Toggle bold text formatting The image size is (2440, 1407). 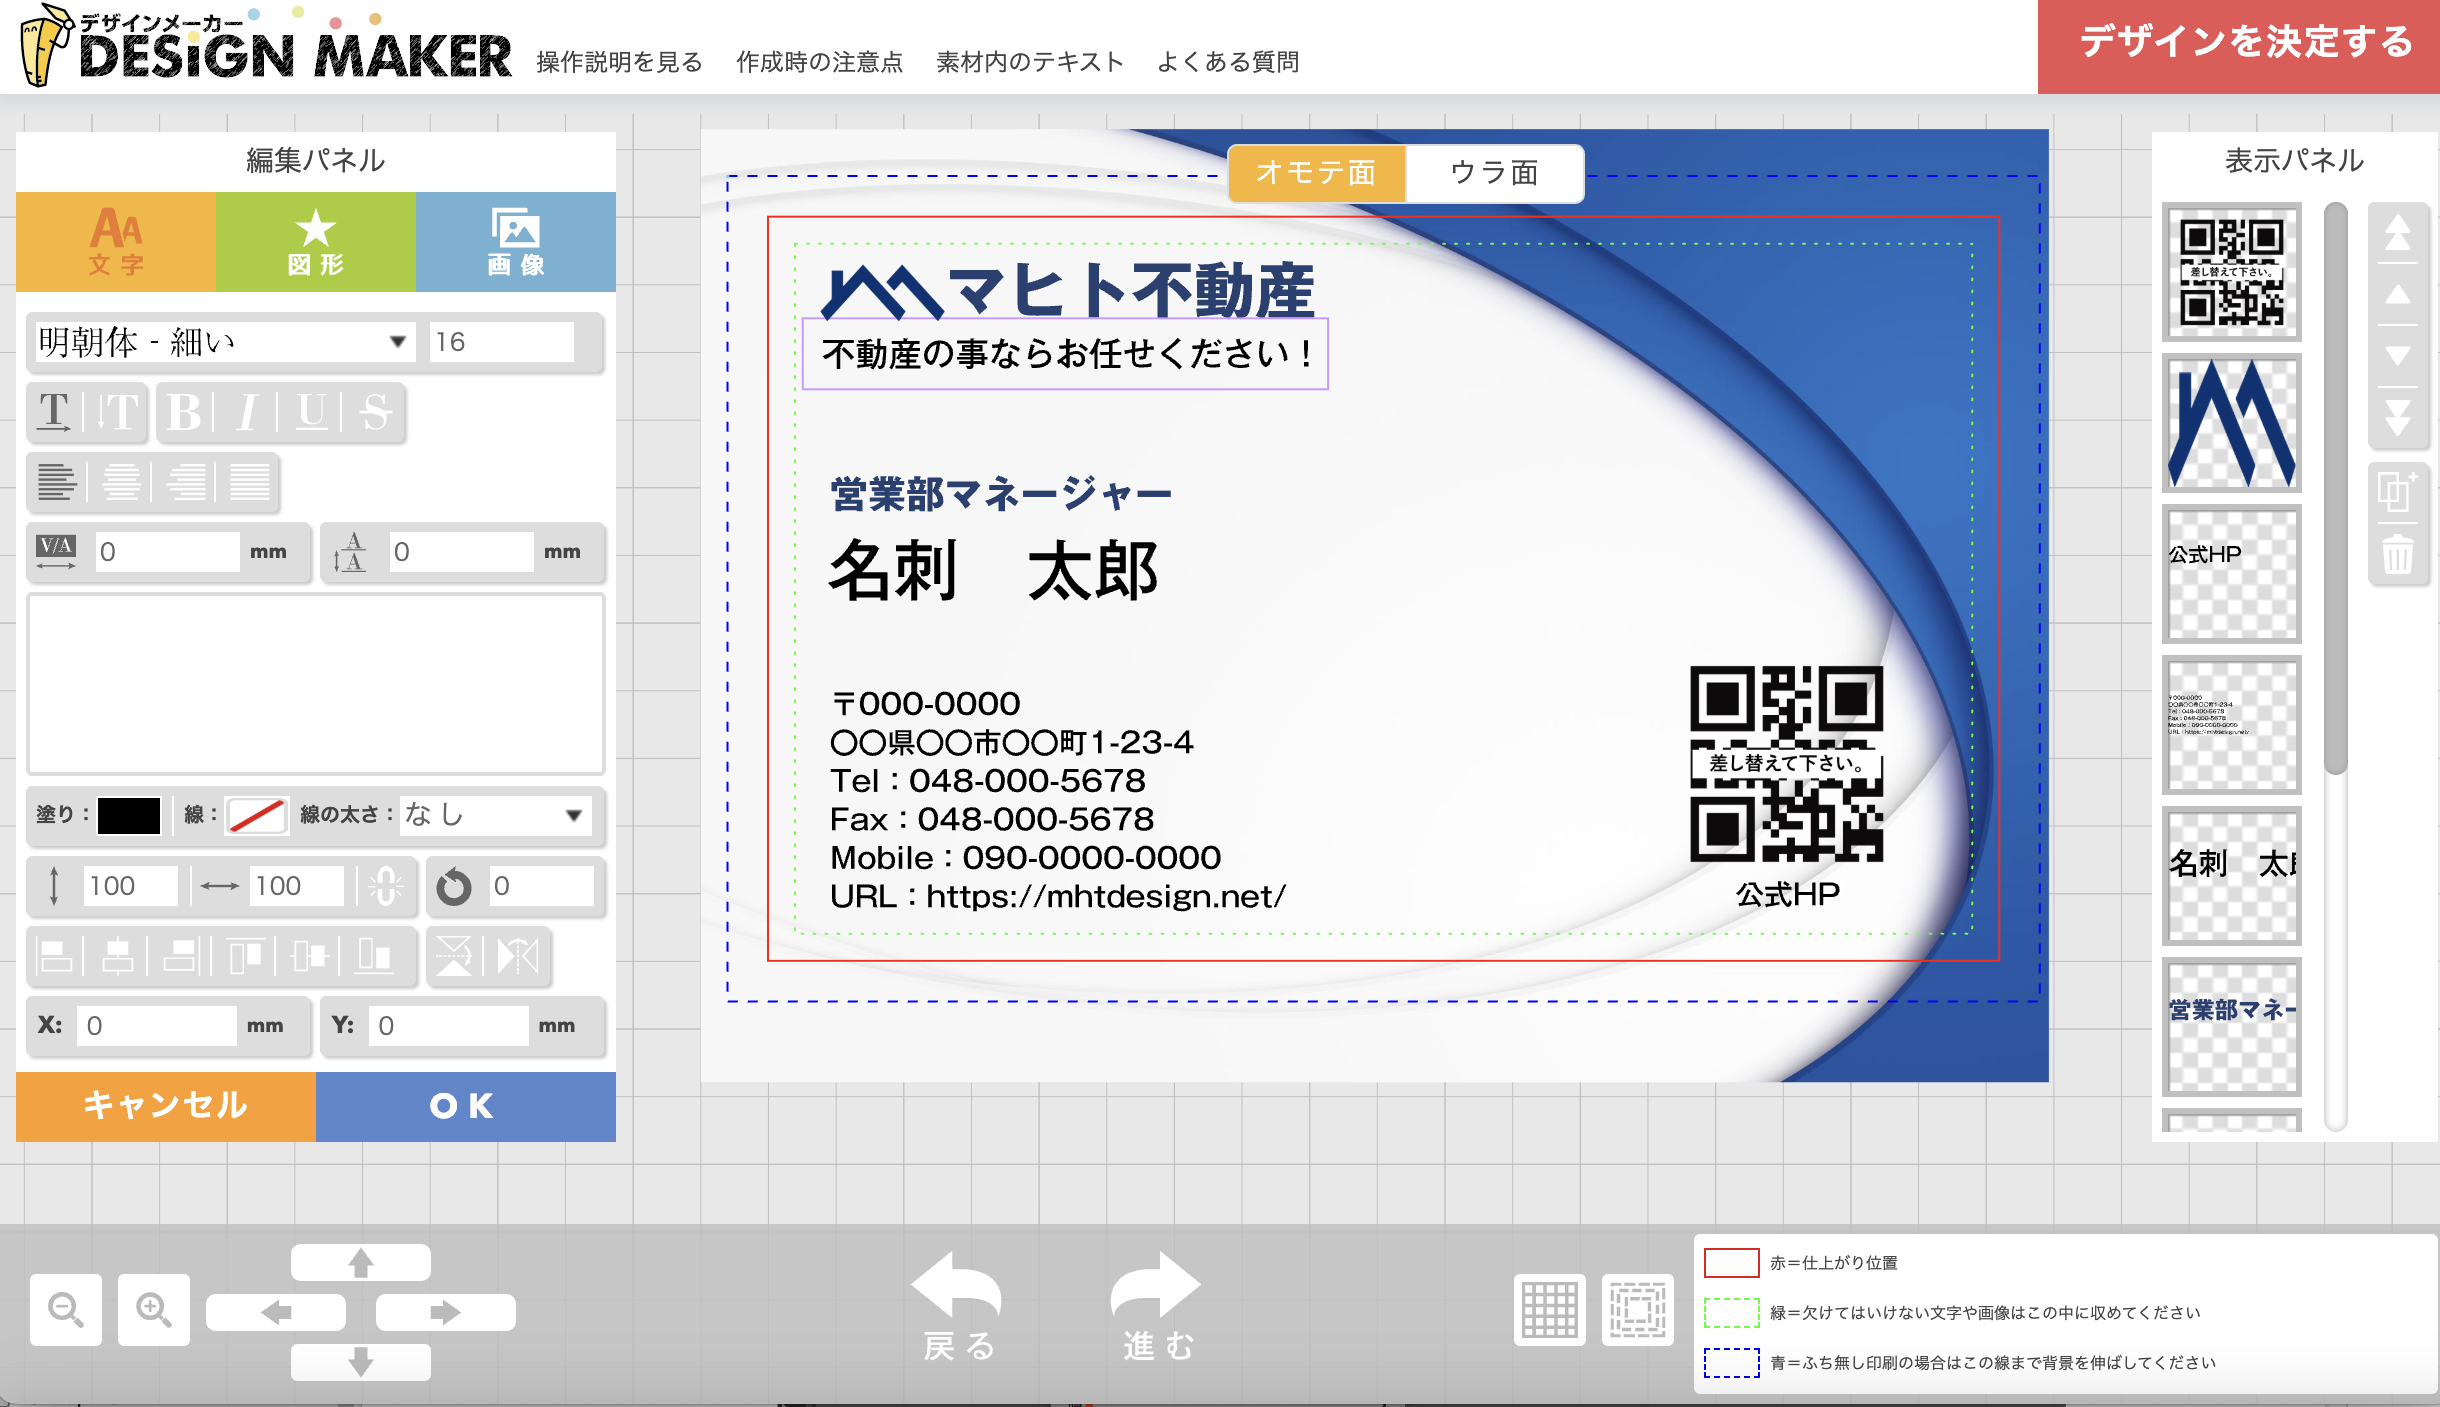tap(183, 412)
